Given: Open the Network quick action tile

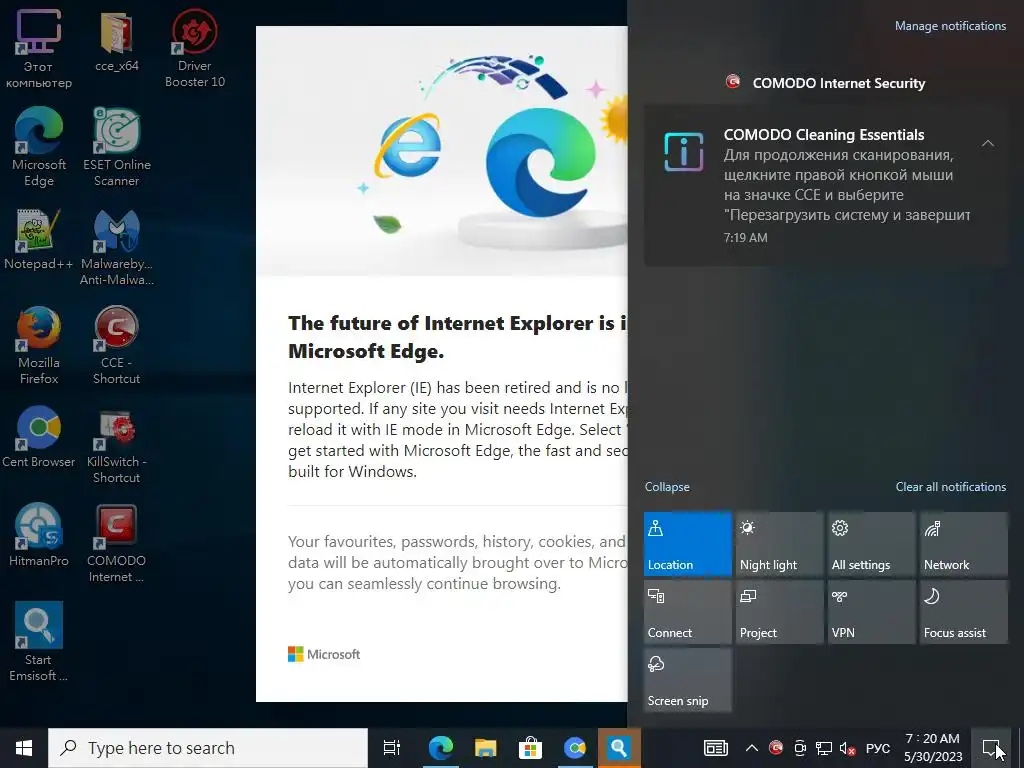Looking at the screenshot, I should click(x=964, y=544).
